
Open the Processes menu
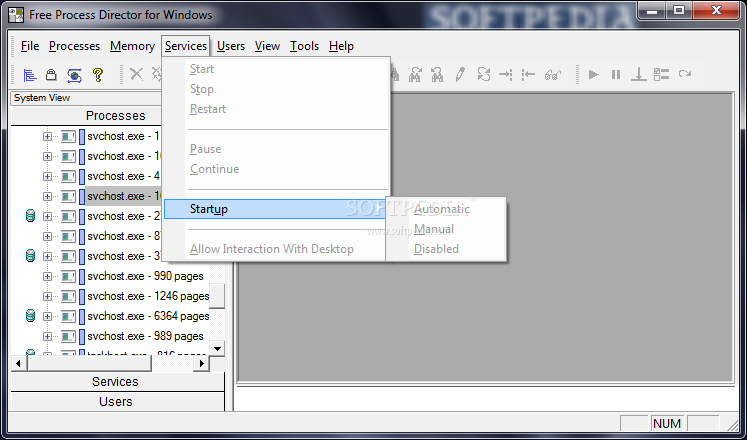(x=74, y=46)
